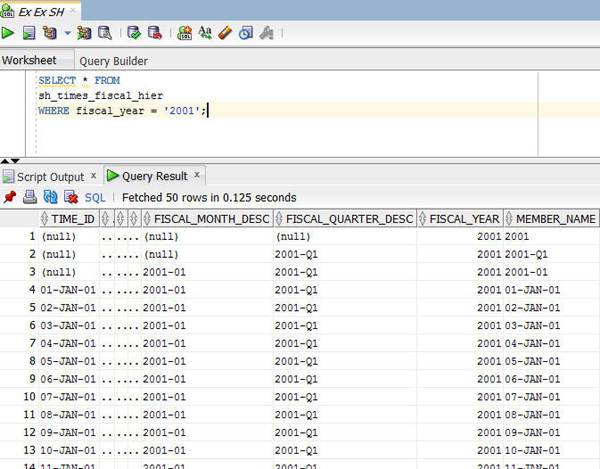This screenshot has width=600, height=469.
Task: Select the Script Output tab
Action: coord(50,176)
